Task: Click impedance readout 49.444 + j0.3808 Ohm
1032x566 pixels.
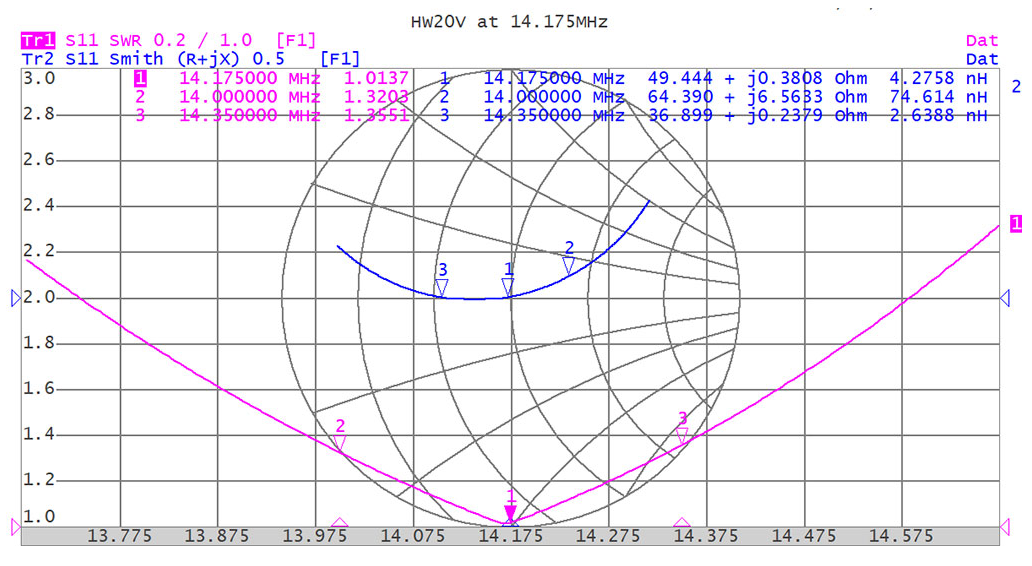Action: coord(757,78)
